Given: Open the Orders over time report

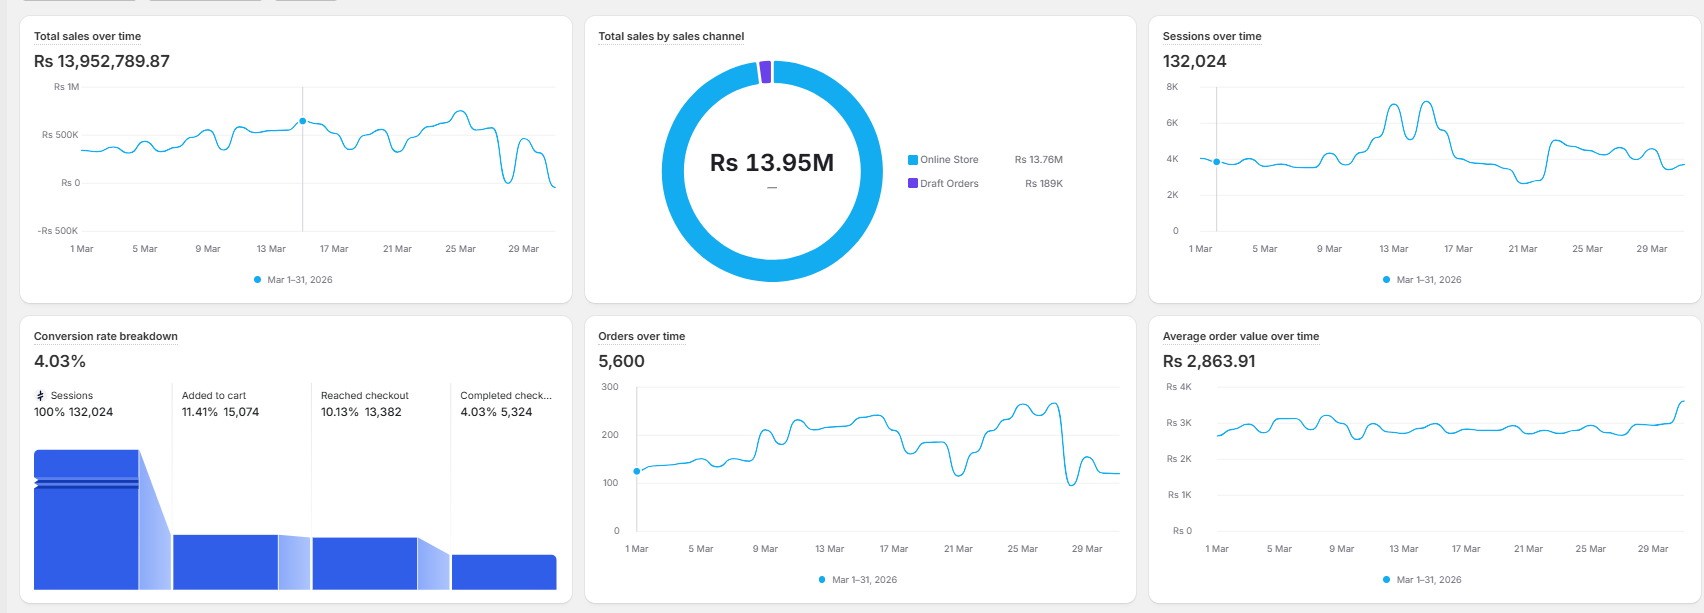Looking at the screenshot, I should point(642,336).
